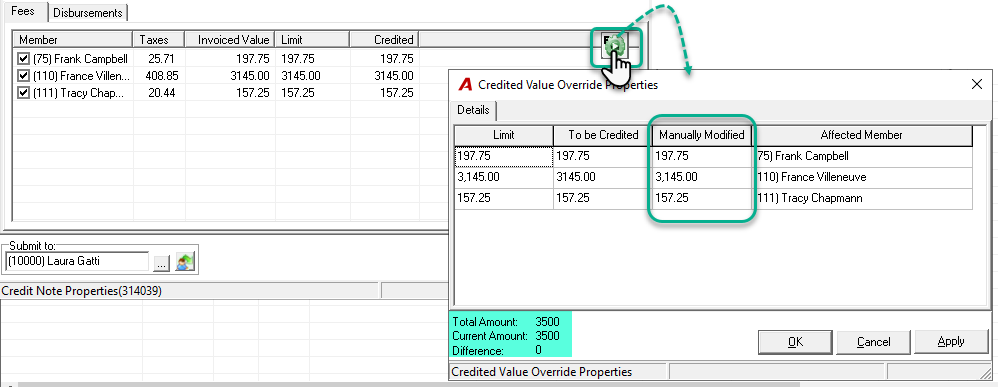
Task: Uncheck the Frank Campbell member checkbox
Action: tap(24, 59)
